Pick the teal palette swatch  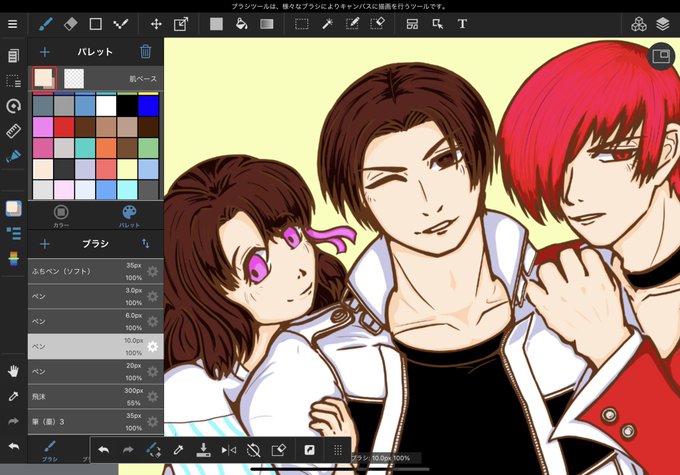click(85, 148)
